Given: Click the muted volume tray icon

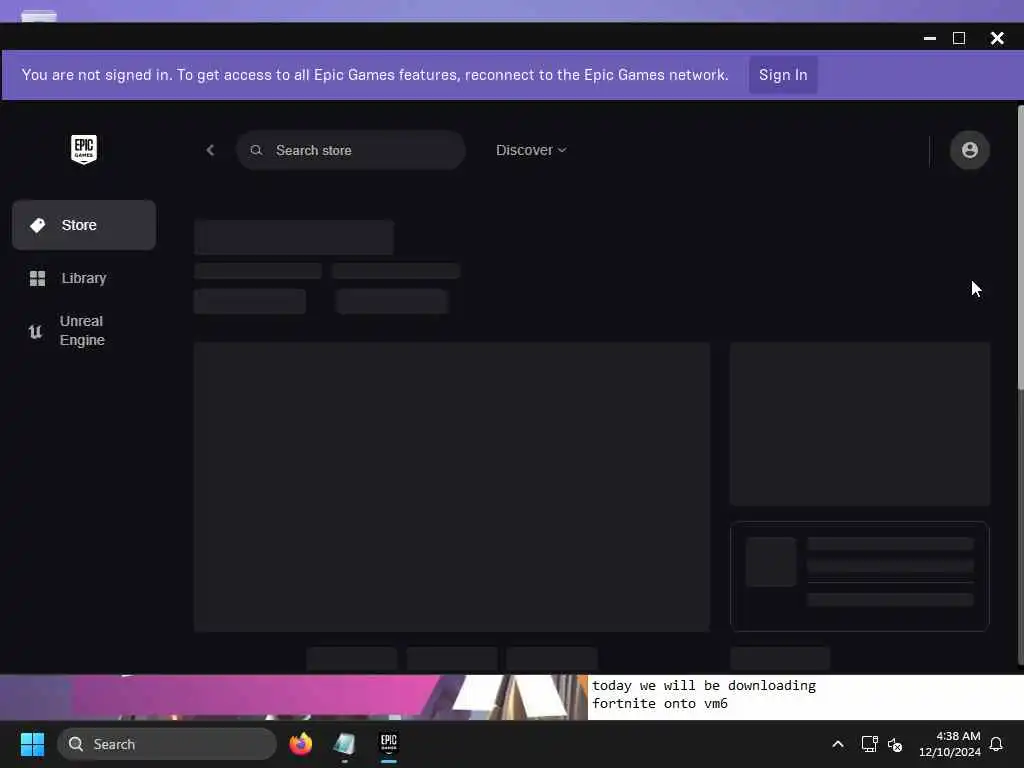Looking at the screenshot, I should [x=895, y=744].
